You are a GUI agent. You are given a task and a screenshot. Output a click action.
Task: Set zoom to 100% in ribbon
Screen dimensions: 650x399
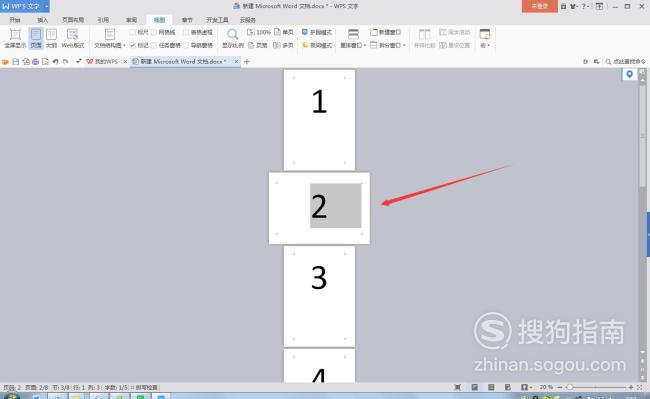tap(259, 32)
